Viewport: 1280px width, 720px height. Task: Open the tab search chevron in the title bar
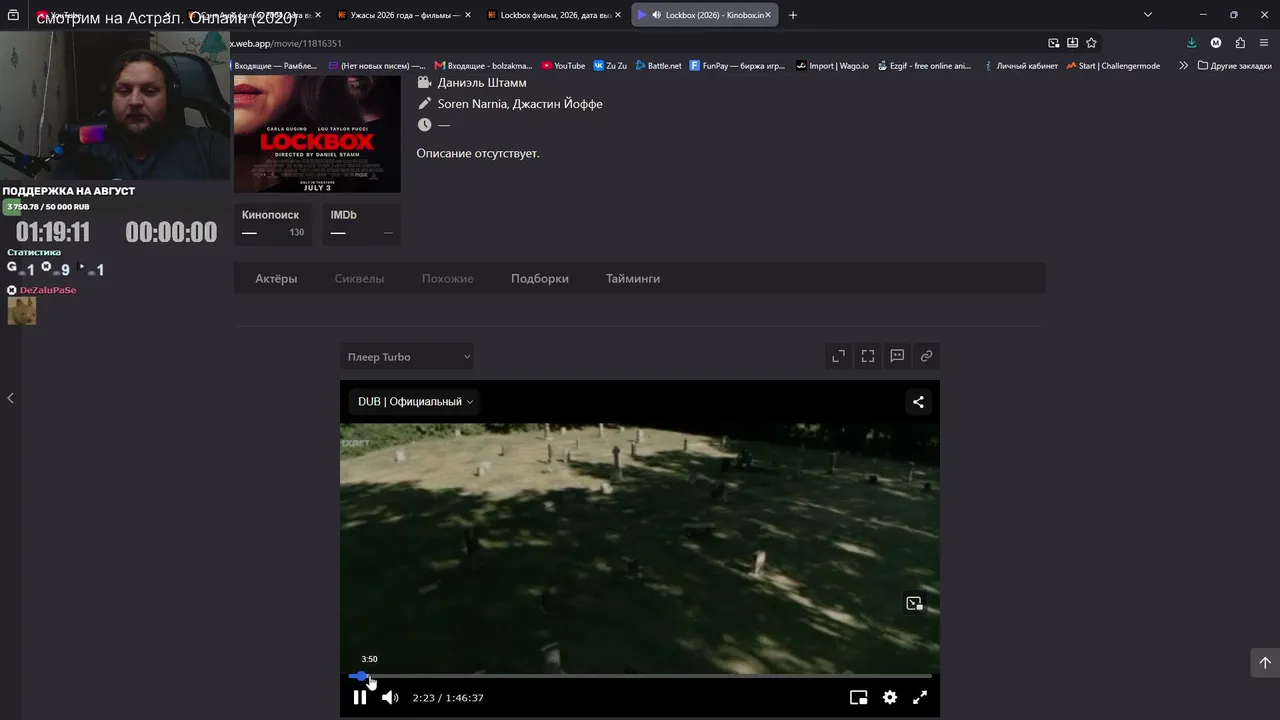click(1148, 15)
